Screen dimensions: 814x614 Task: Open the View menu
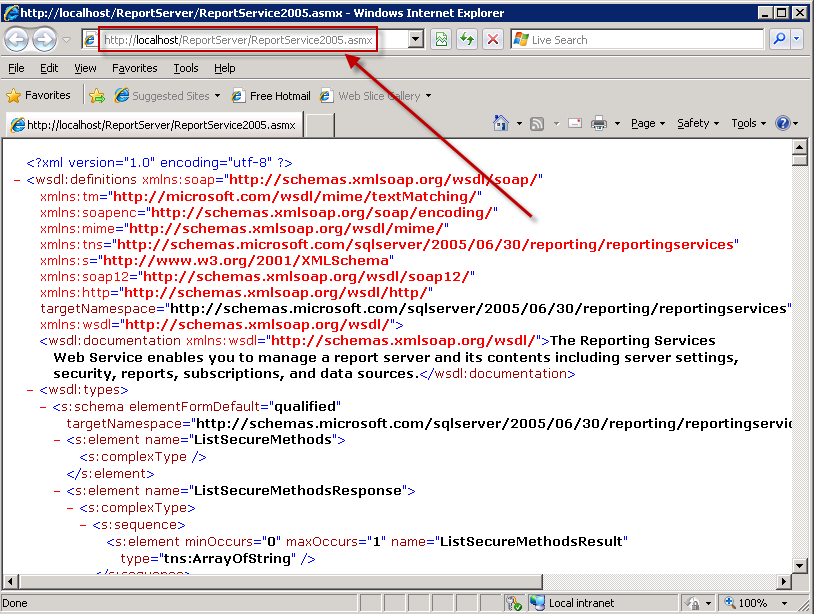tap(85, 68)
